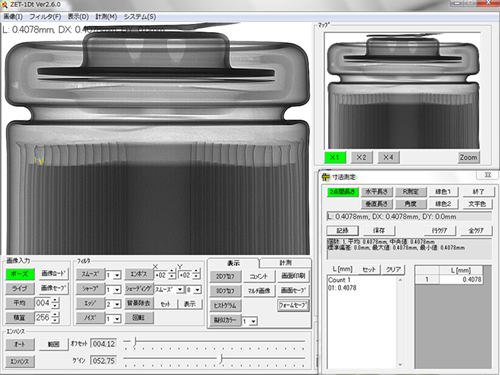Click the フォームセーブ button
The height and width of the screenshot is (375, 500).
[x=293, y=305]
